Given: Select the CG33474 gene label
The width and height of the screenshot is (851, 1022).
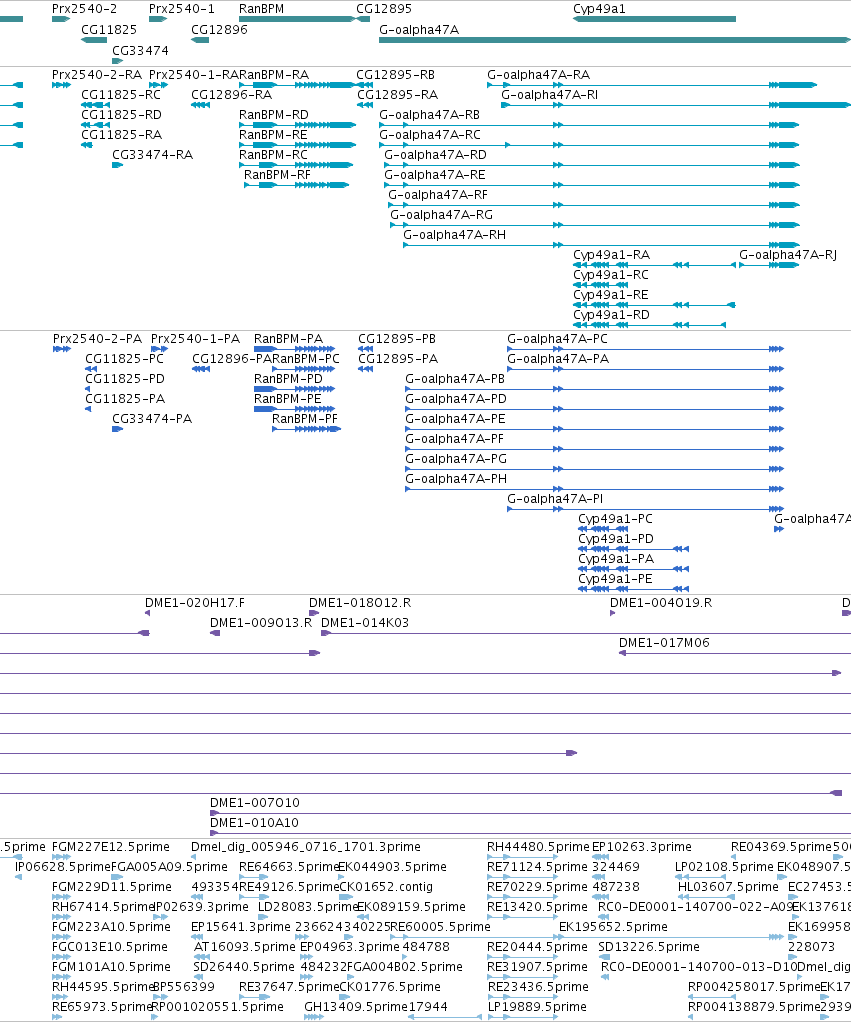Looking at the screenshot, I should click(140, 50).
